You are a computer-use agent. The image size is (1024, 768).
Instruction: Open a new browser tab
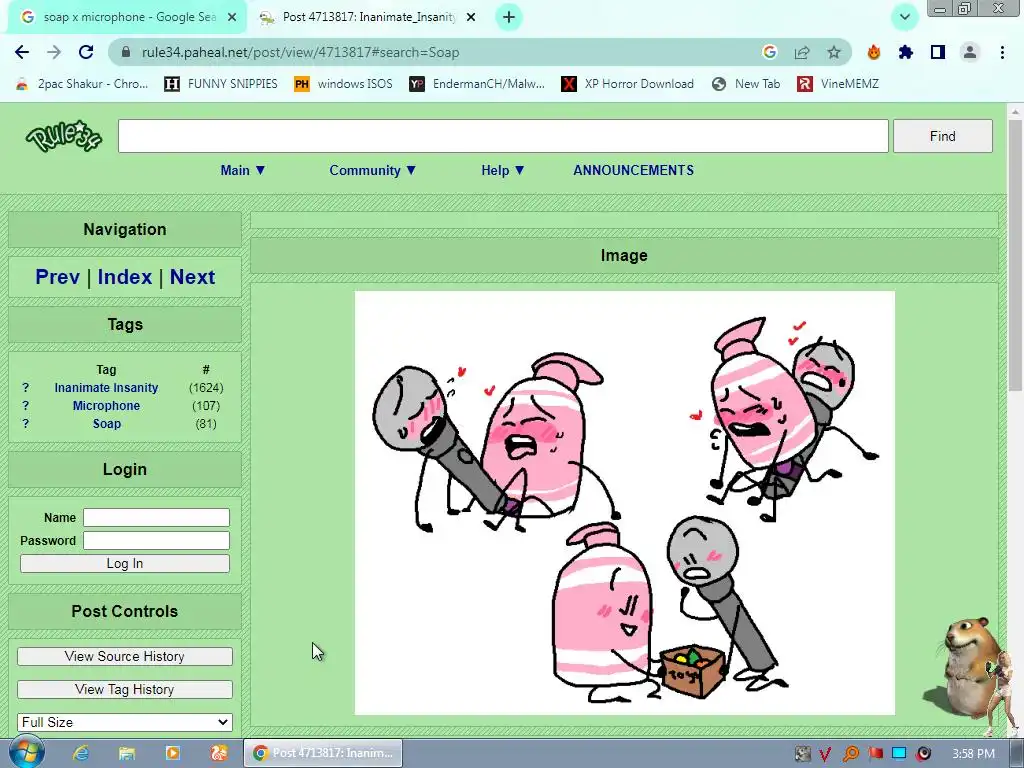(x=509, y=17)
